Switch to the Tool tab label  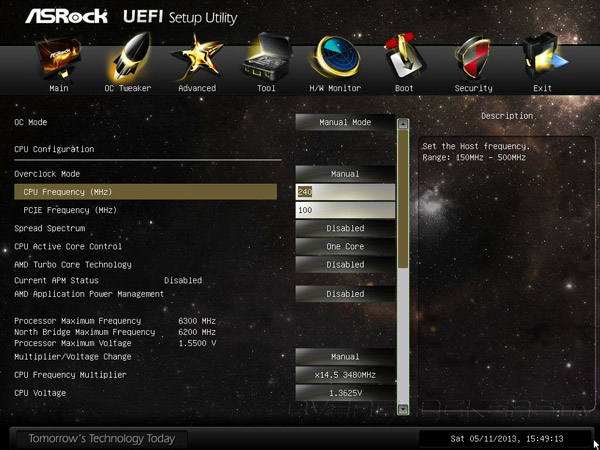(266, 88)
